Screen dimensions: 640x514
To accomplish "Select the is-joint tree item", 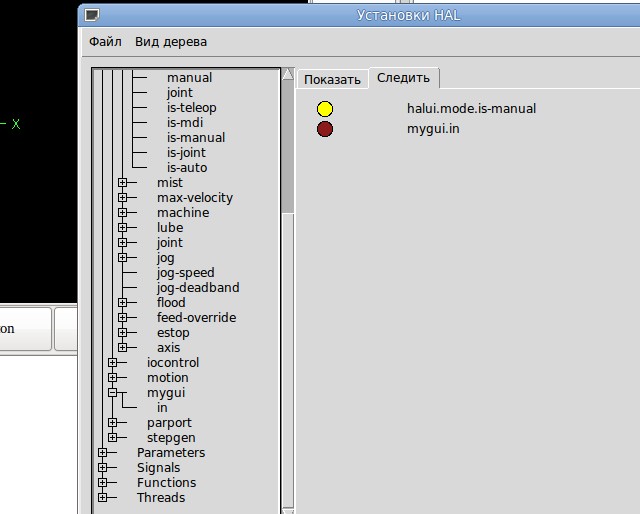I will (x=186, y=153).
